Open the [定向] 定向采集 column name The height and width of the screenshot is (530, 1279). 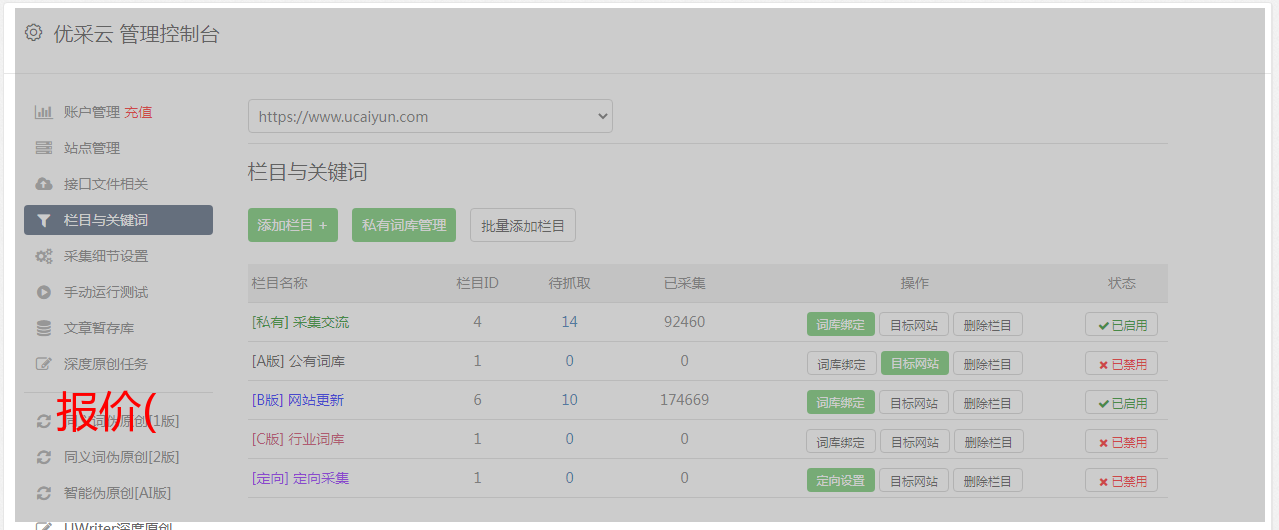click(301, 478)
